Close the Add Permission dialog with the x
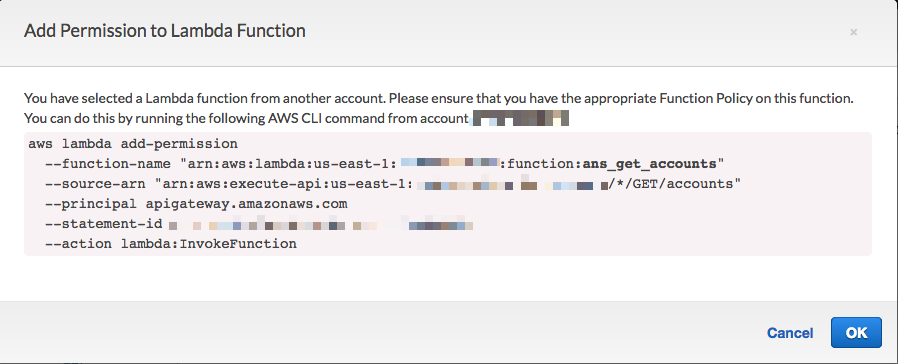Screen dimensions: 898x364 pyautogui.click(x=853, y=33)
